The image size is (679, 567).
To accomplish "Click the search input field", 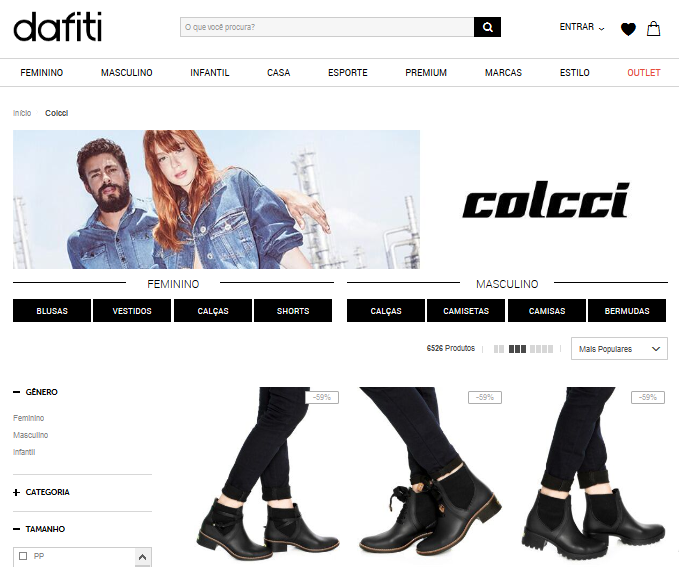I will tap(326, 27).
